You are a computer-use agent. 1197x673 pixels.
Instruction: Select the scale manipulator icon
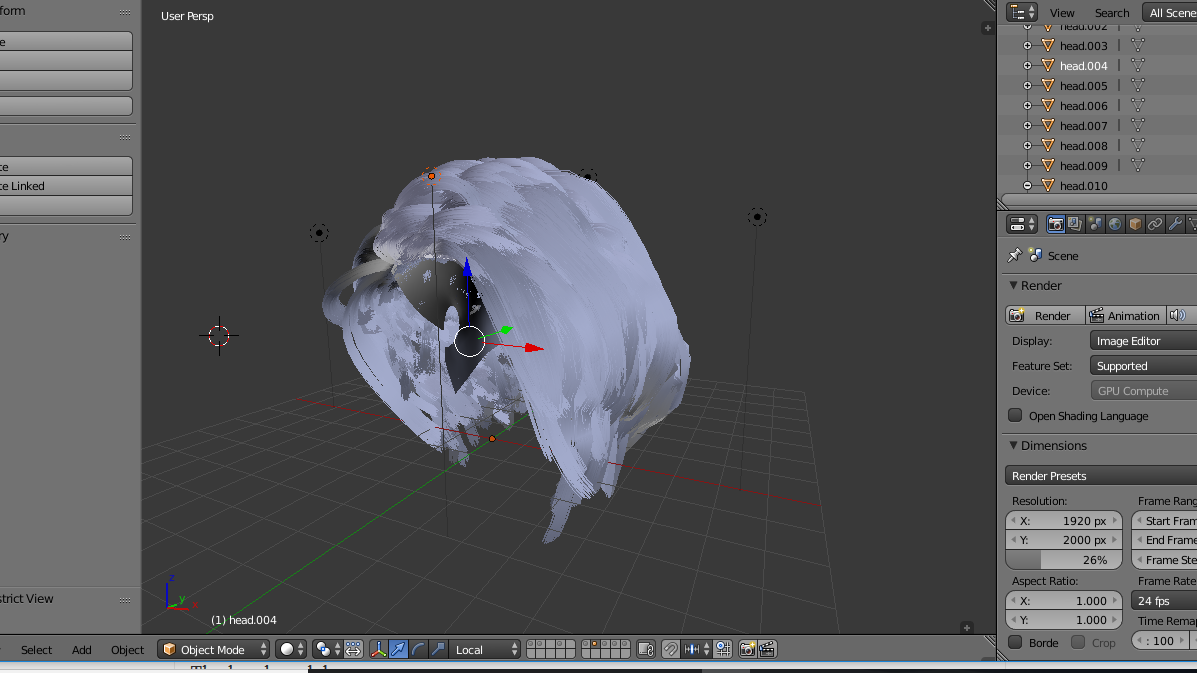(x=437, y=649)
